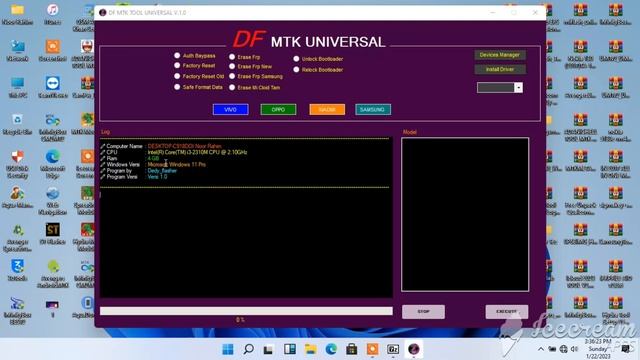Open the notification icon in tray corner
This screenshot has height=360, width=640.
625,349
